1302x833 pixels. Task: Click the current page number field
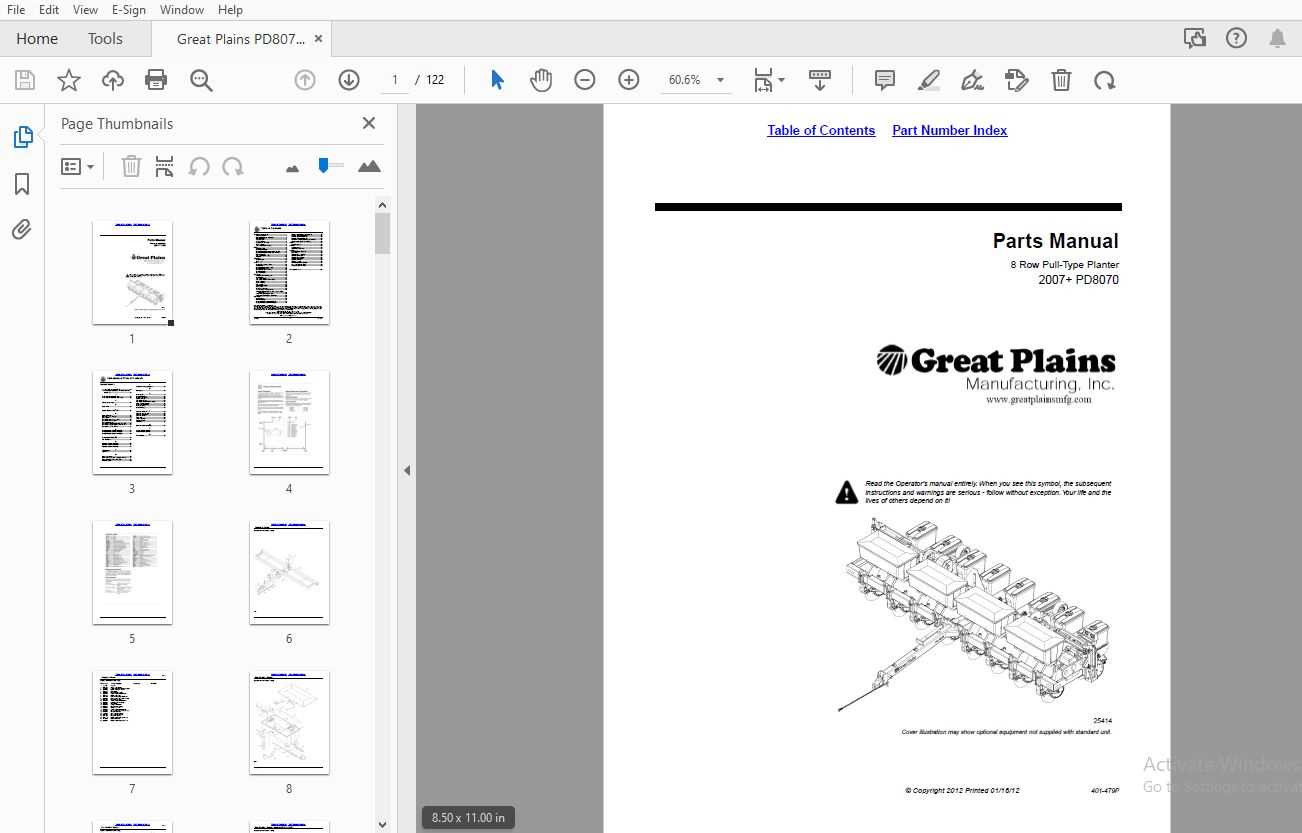click(x=394, y=80)
